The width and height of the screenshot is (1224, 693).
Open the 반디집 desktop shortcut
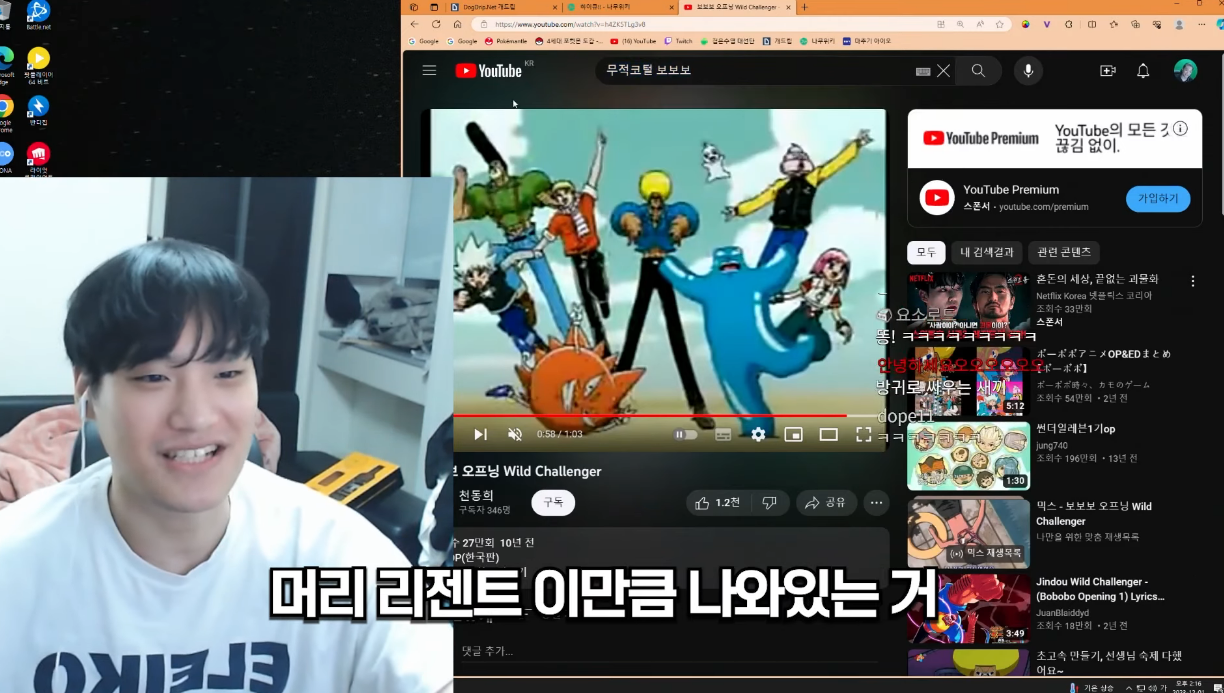click(38, 110)
